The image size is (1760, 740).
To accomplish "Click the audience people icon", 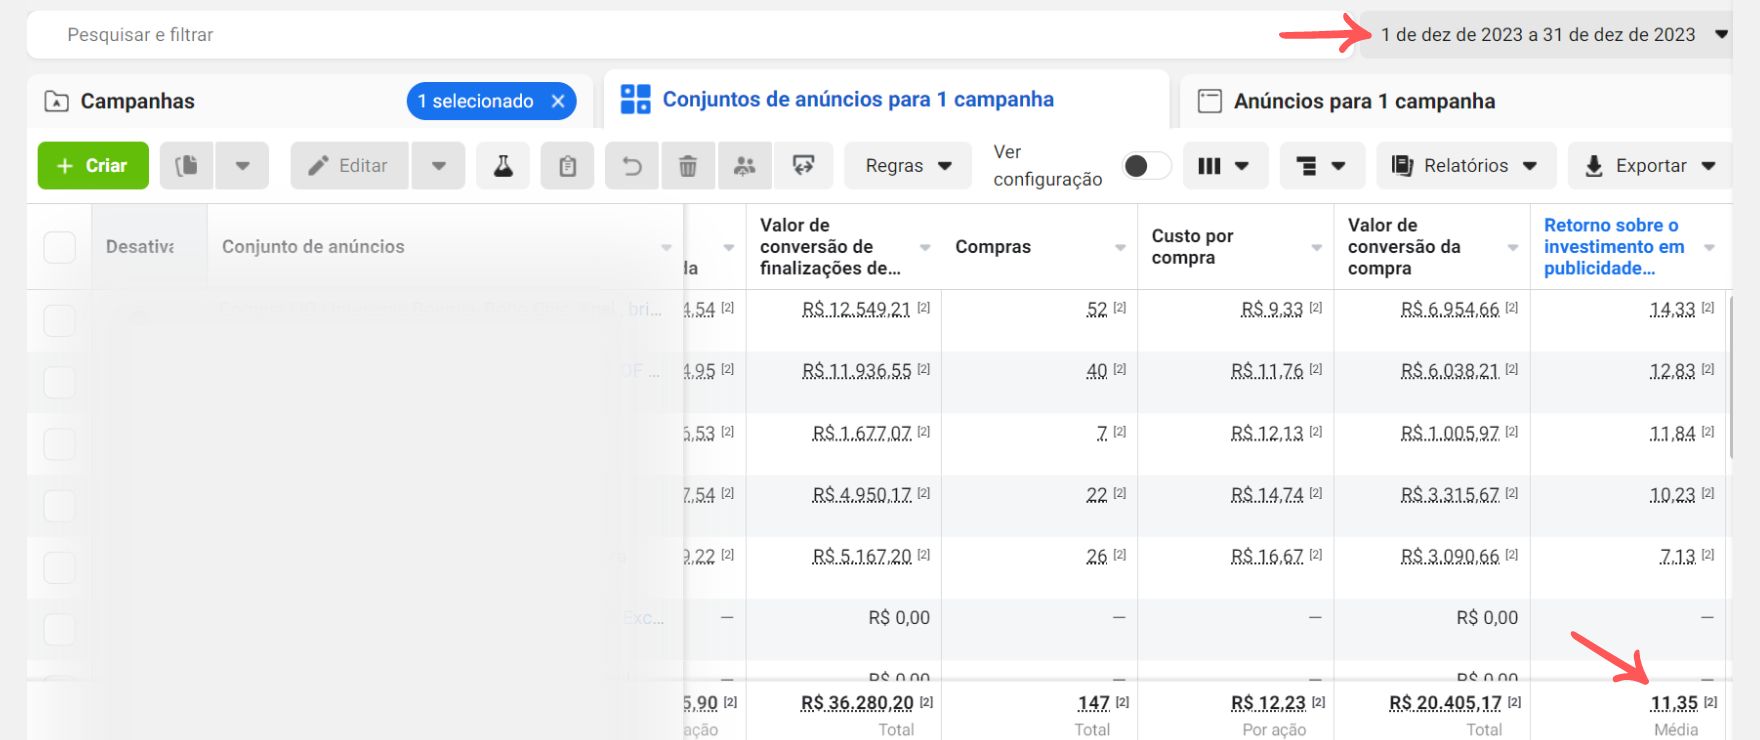I will pyautogui.click(x=744, y=166).
